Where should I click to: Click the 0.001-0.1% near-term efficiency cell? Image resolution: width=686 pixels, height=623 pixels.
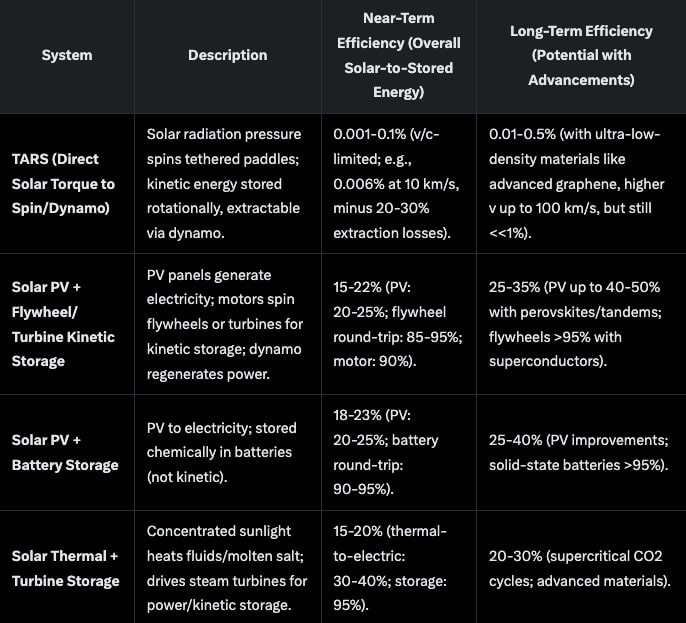click(394, 185)
